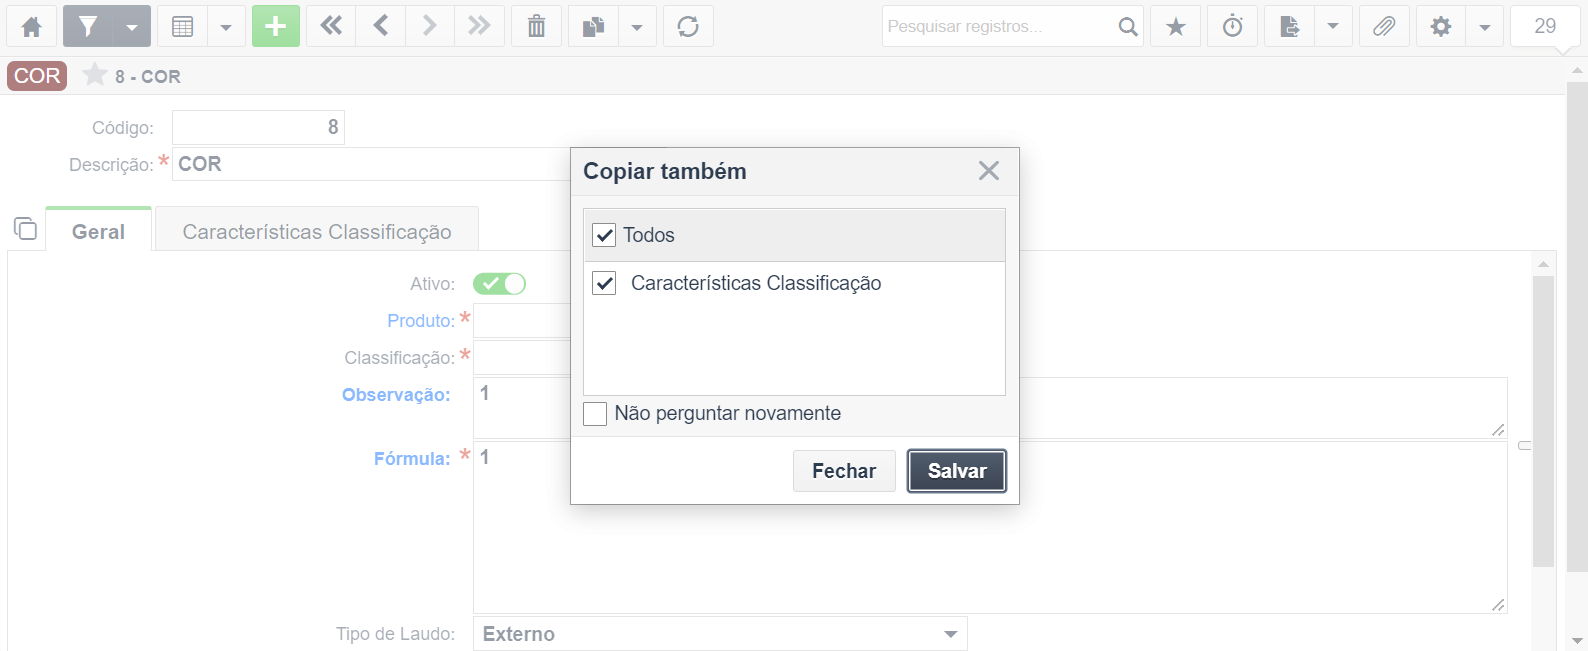Refresh the record with reload icon
This screenshot has width=1588, height=651.
coord(688,26)
